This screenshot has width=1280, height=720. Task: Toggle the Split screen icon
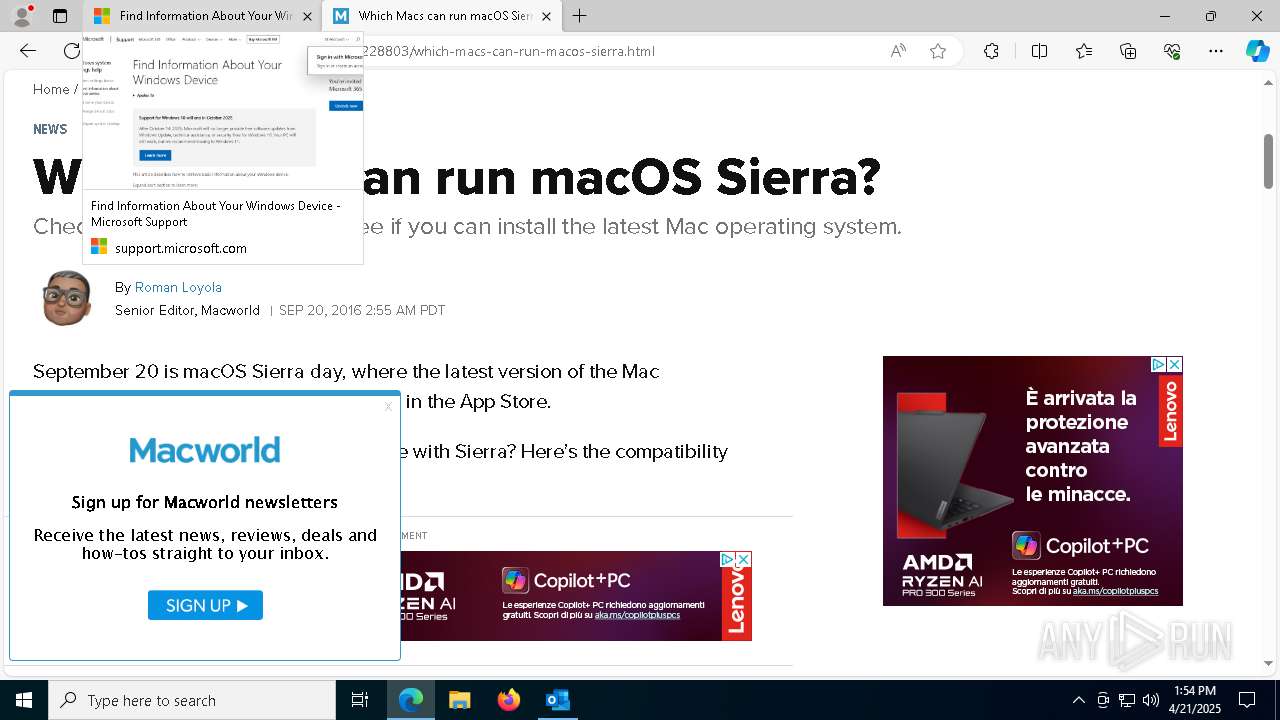click(x=1039, y=51)
